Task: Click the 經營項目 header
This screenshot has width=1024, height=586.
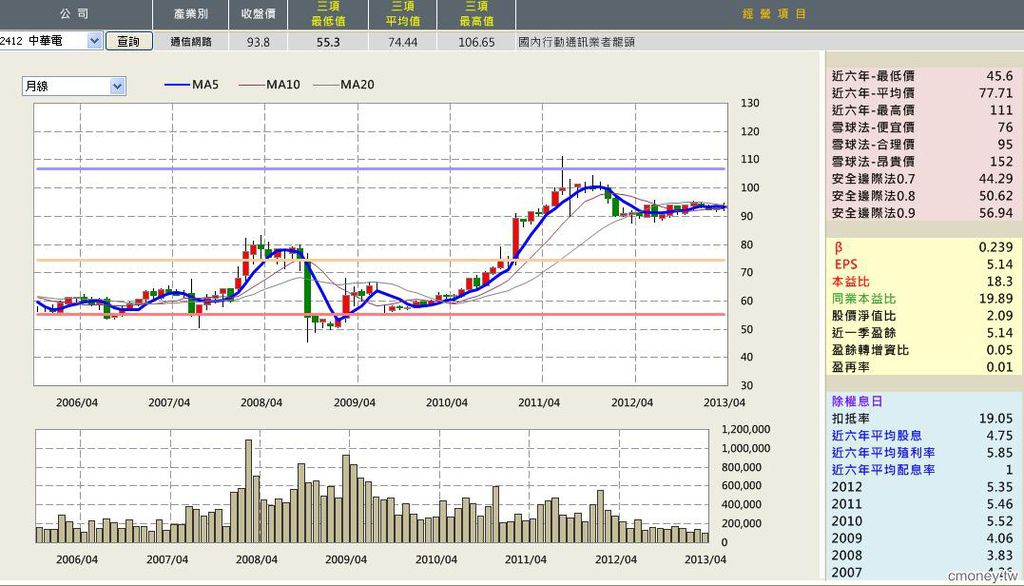Action: coord(774,14)
